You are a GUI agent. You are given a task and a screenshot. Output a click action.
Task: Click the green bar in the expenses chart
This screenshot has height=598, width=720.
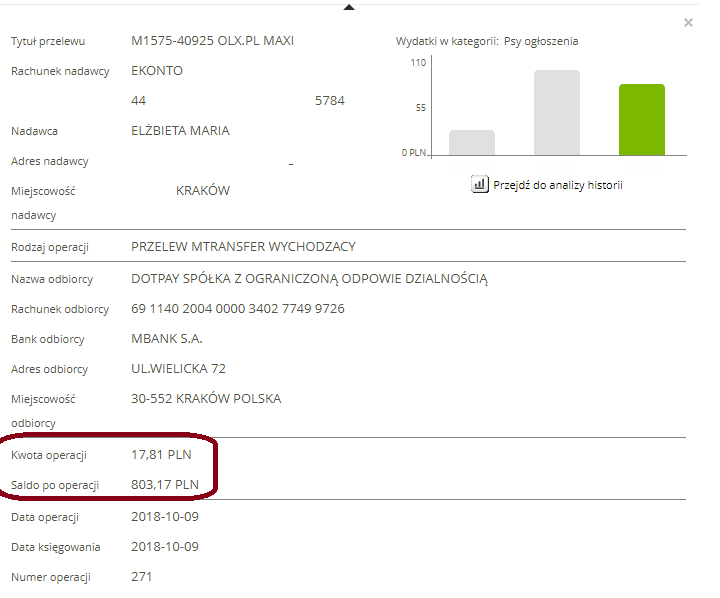click(641, 120)
